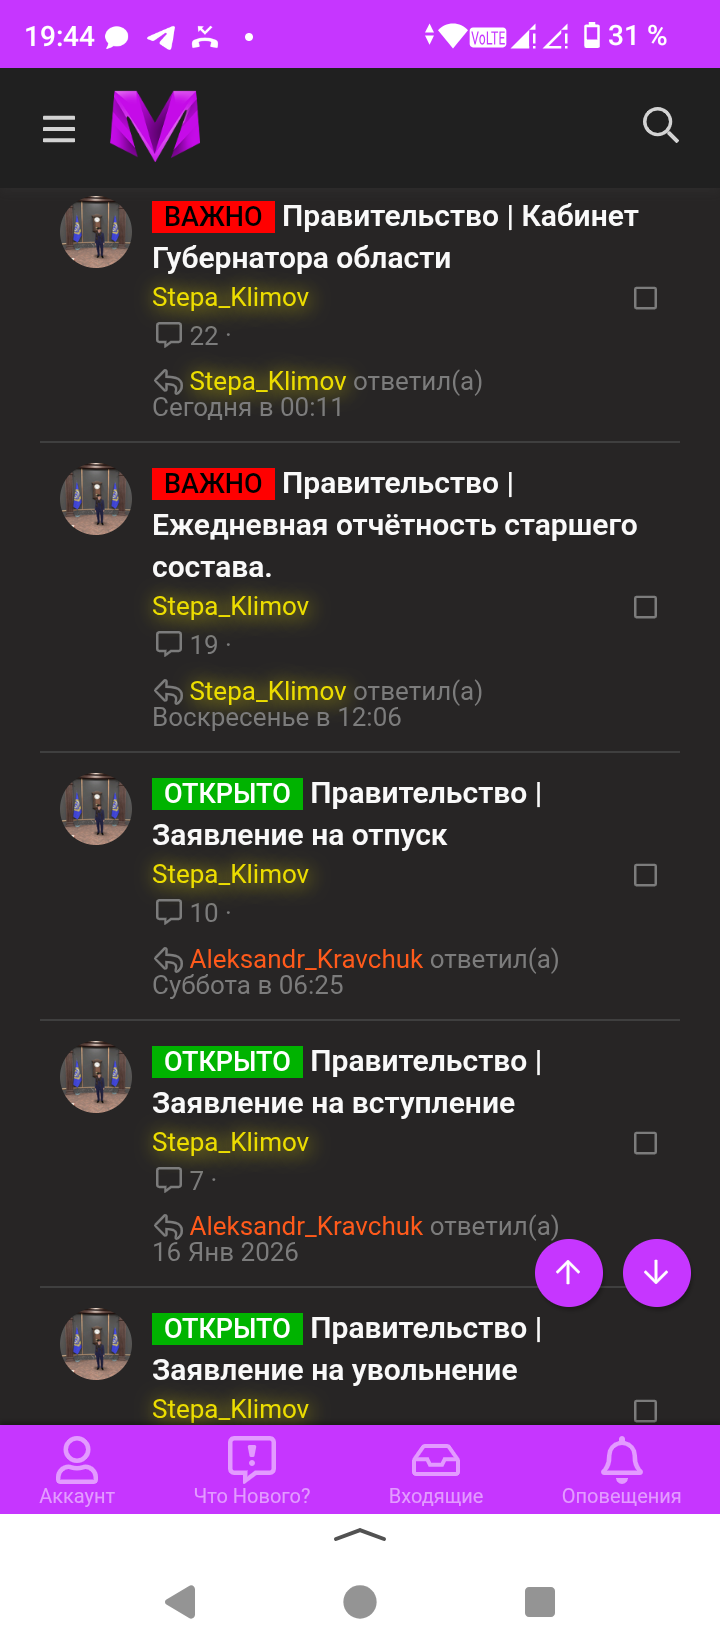720x1650 pixels.
Task: Tick checkbox for Кабинет Губернатора области thread
Action: [x=646, y=298]
